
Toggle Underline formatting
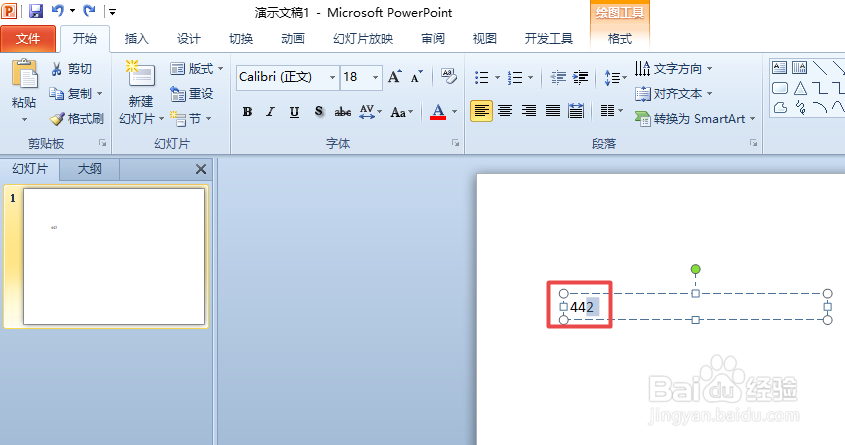click(294, 112)
